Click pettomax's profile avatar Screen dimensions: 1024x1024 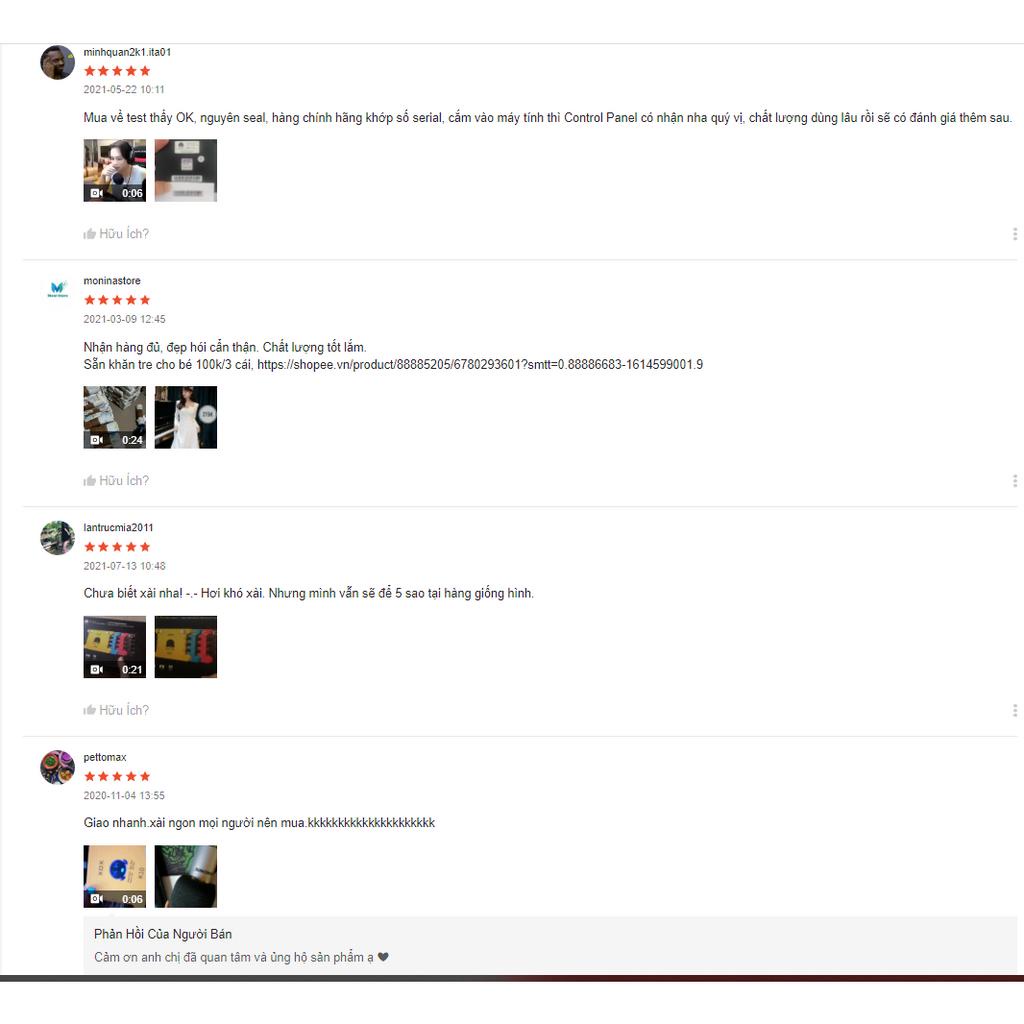click(x=57, y=767)
